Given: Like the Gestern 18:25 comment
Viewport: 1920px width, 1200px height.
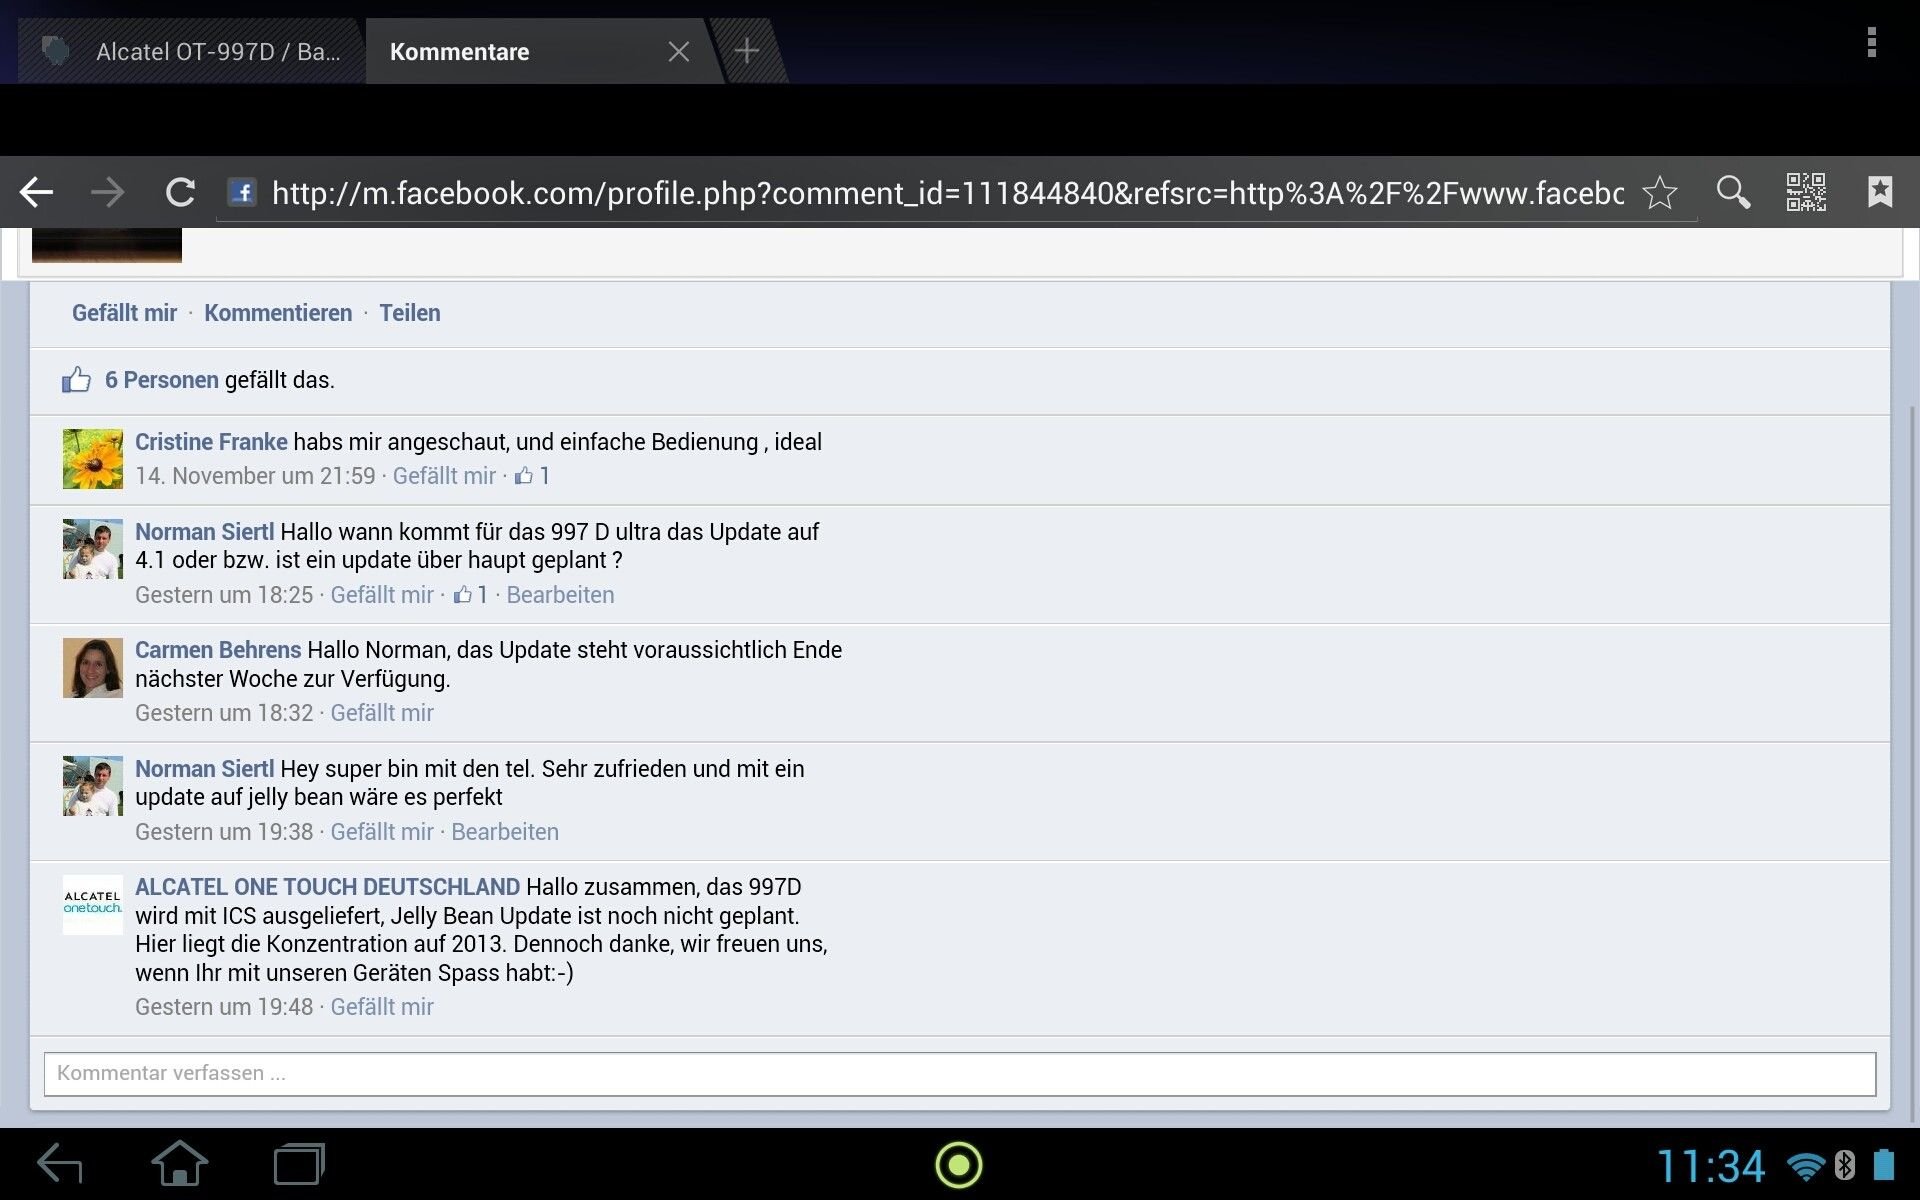Looking at the screenshot, I should (382, 595).
